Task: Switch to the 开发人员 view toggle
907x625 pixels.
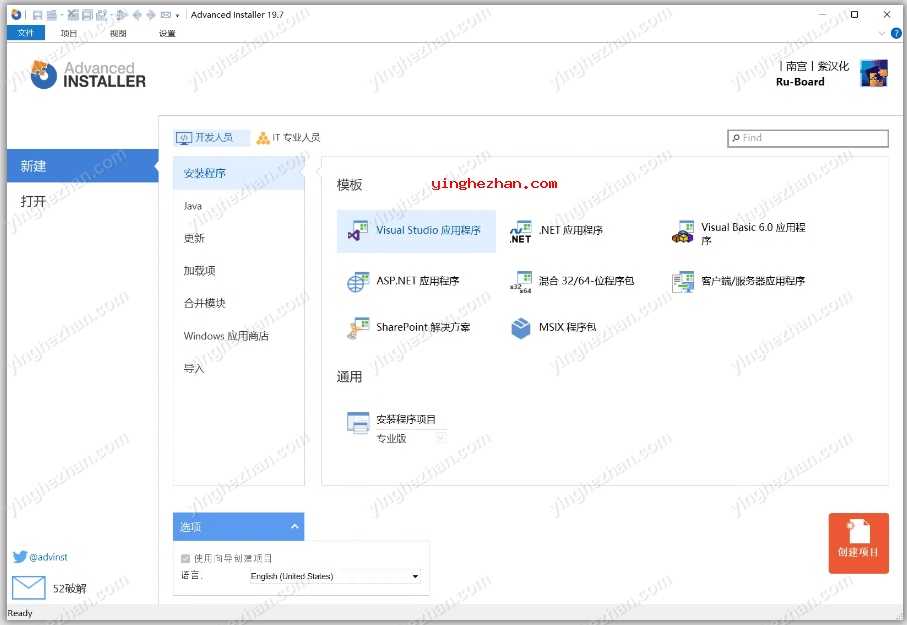Action: [205, 138]
